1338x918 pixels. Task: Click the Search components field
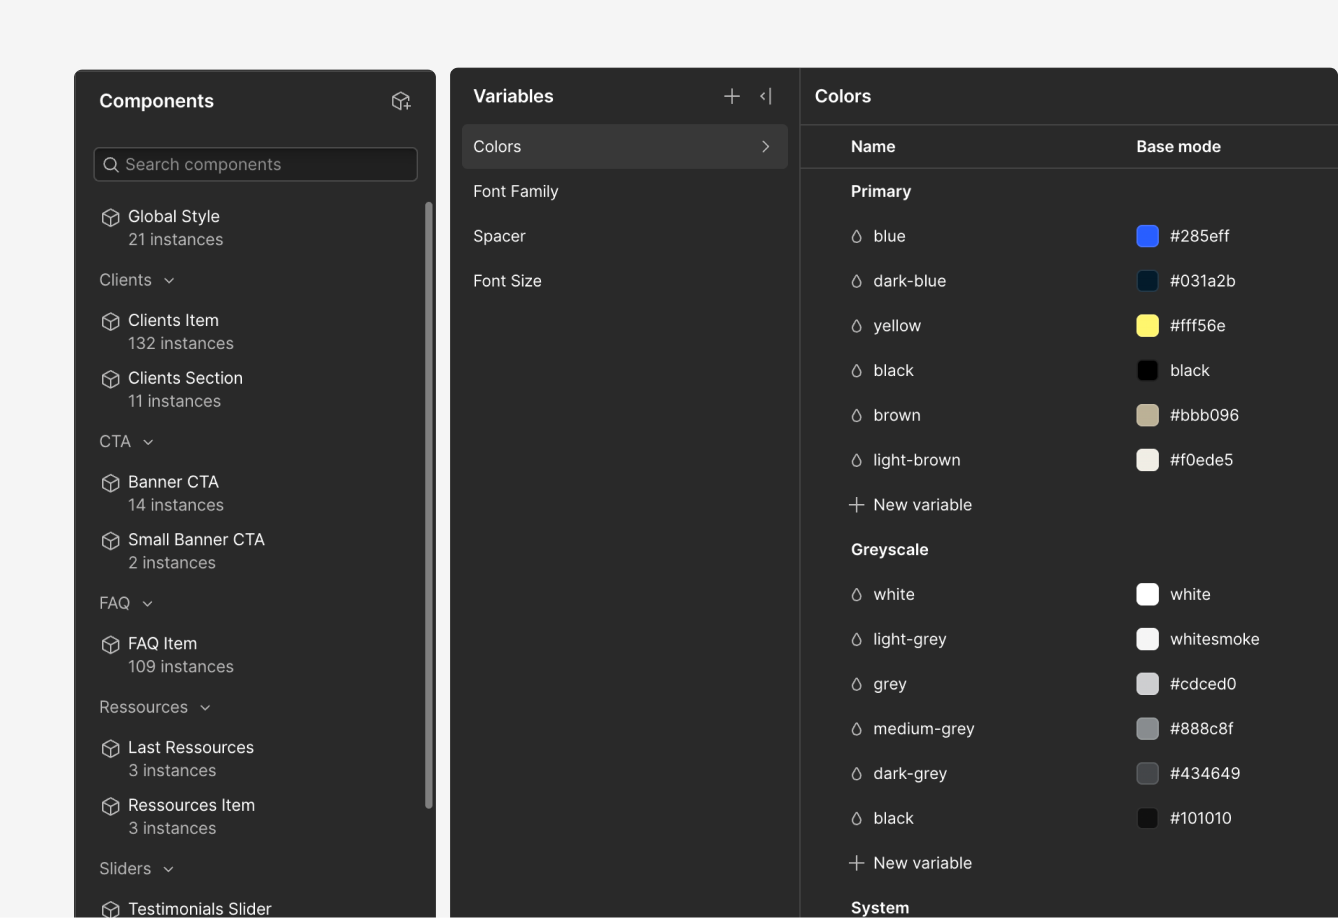[x=255, y=165]
